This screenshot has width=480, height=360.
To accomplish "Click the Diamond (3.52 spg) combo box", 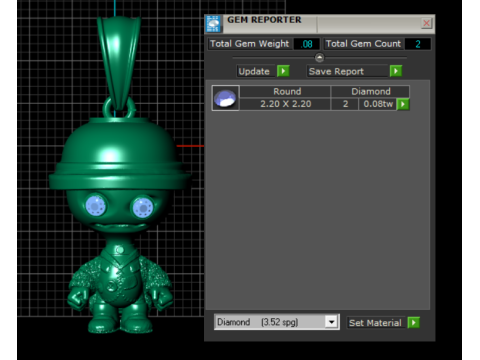I will tap(277, 322).
